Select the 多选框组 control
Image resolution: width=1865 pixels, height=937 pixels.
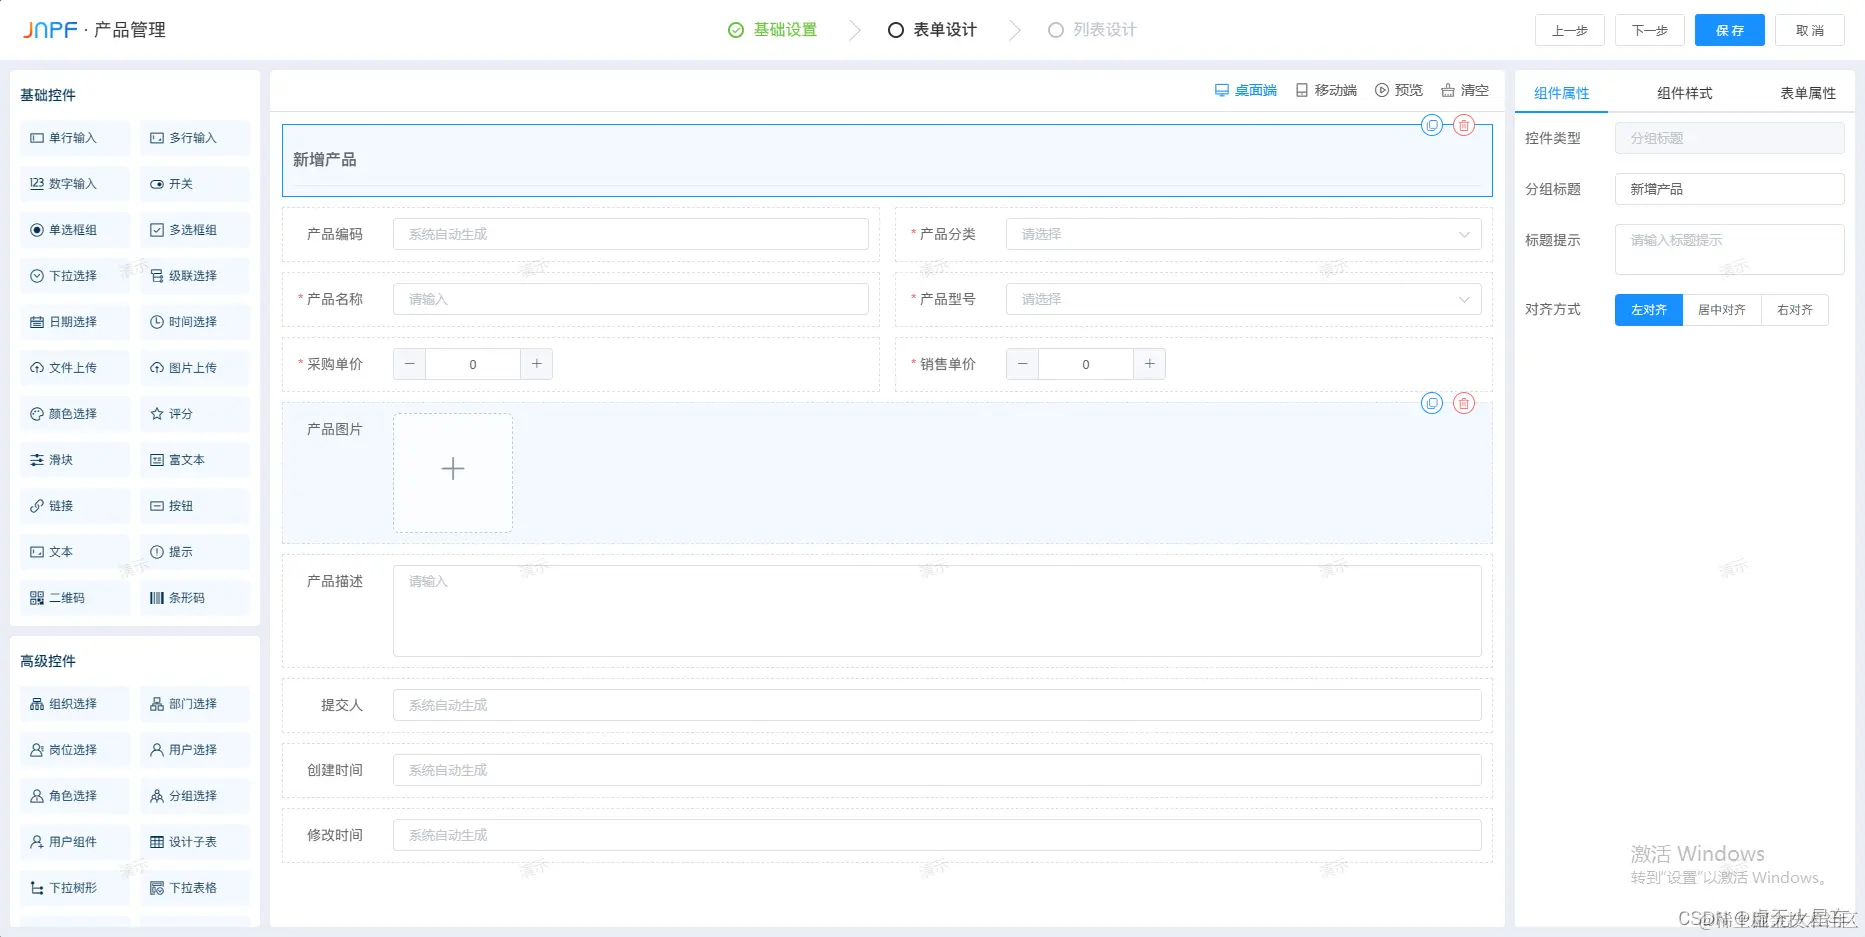[x=195, y=230]
